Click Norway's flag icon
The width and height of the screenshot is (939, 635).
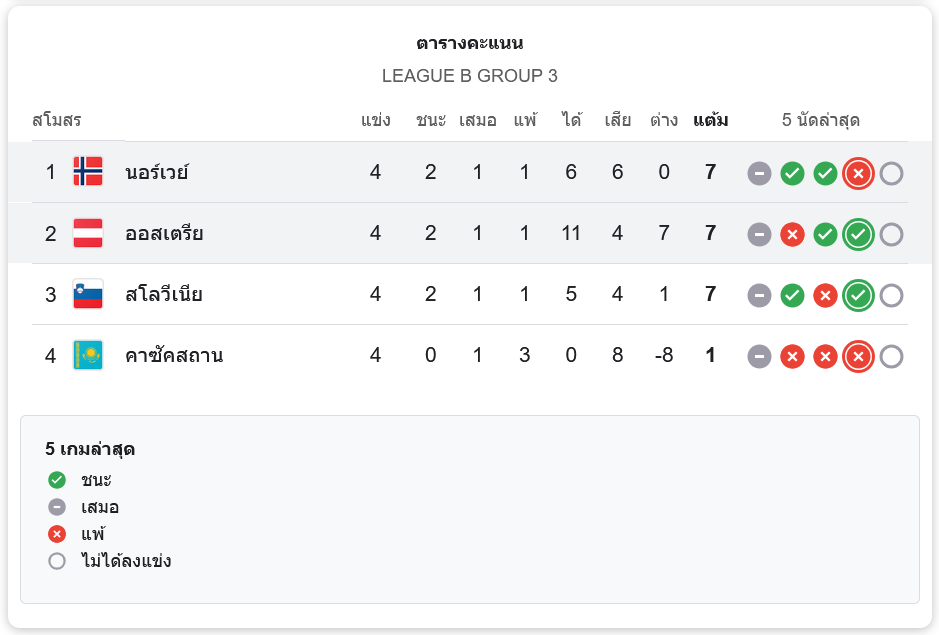[88, 172]
